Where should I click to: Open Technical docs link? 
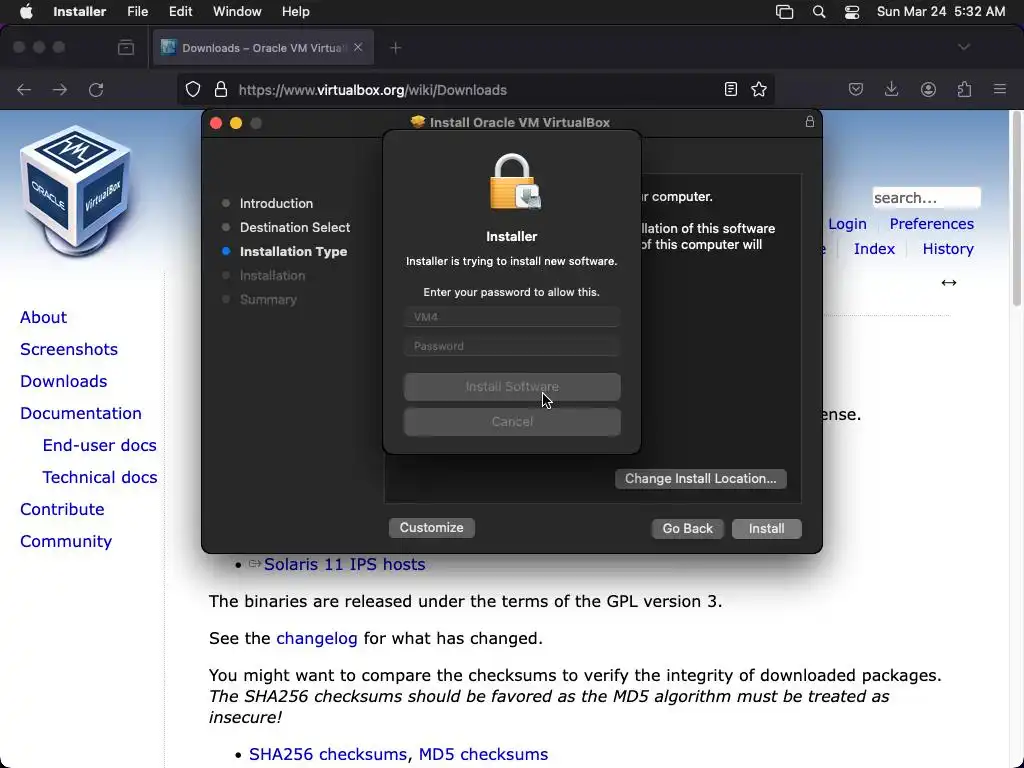99,477
